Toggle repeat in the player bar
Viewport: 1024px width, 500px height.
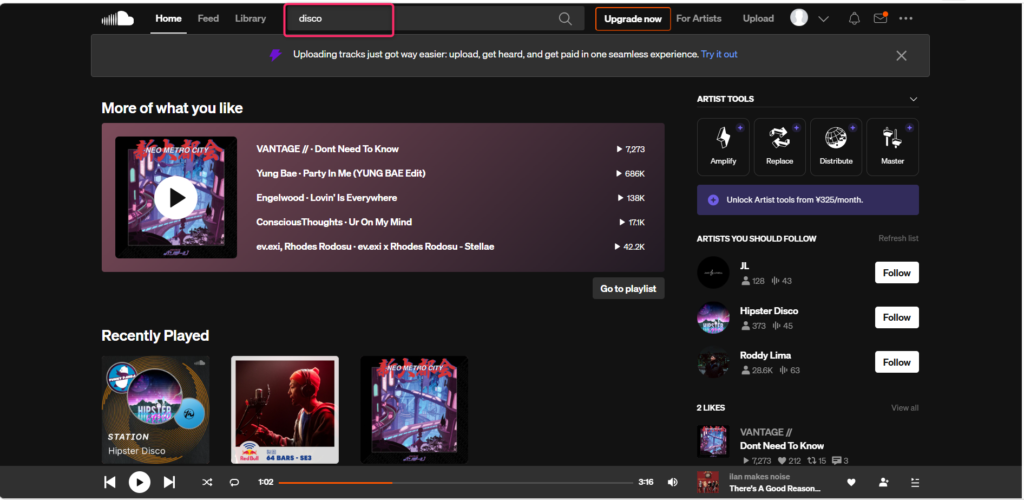[235, 482]
